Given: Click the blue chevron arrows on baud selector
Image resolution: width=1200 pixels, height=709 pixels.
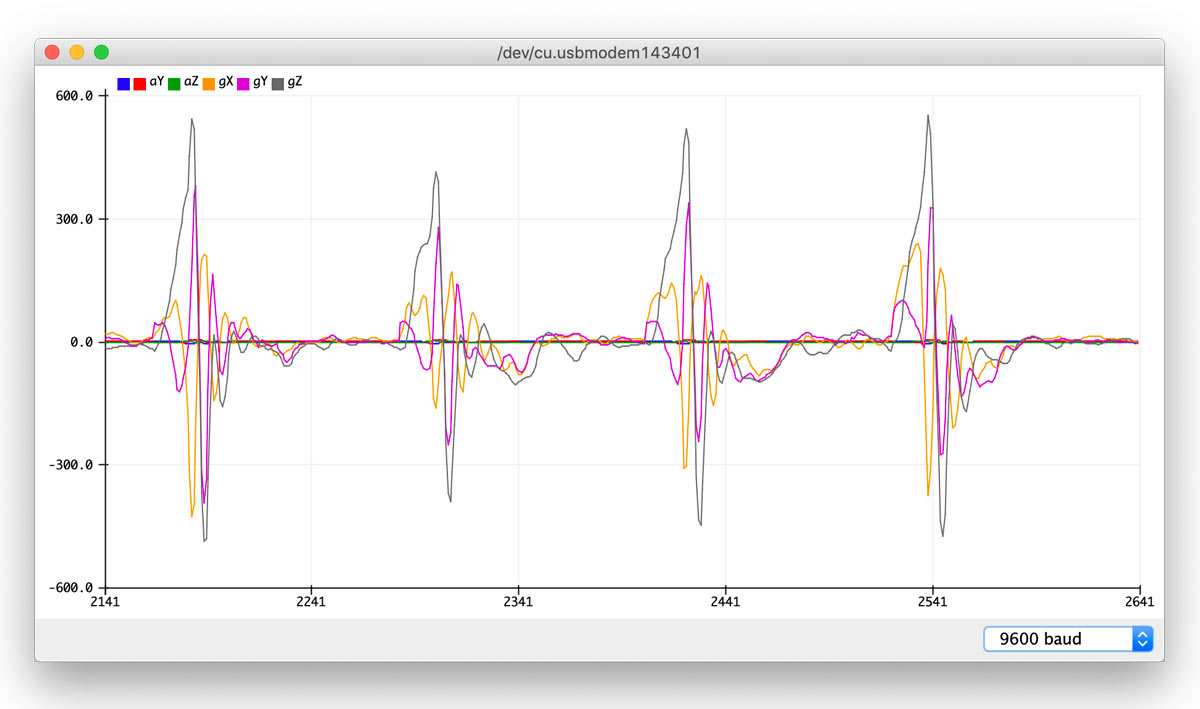Looking at the screenshot, I should click(1142, 639).
